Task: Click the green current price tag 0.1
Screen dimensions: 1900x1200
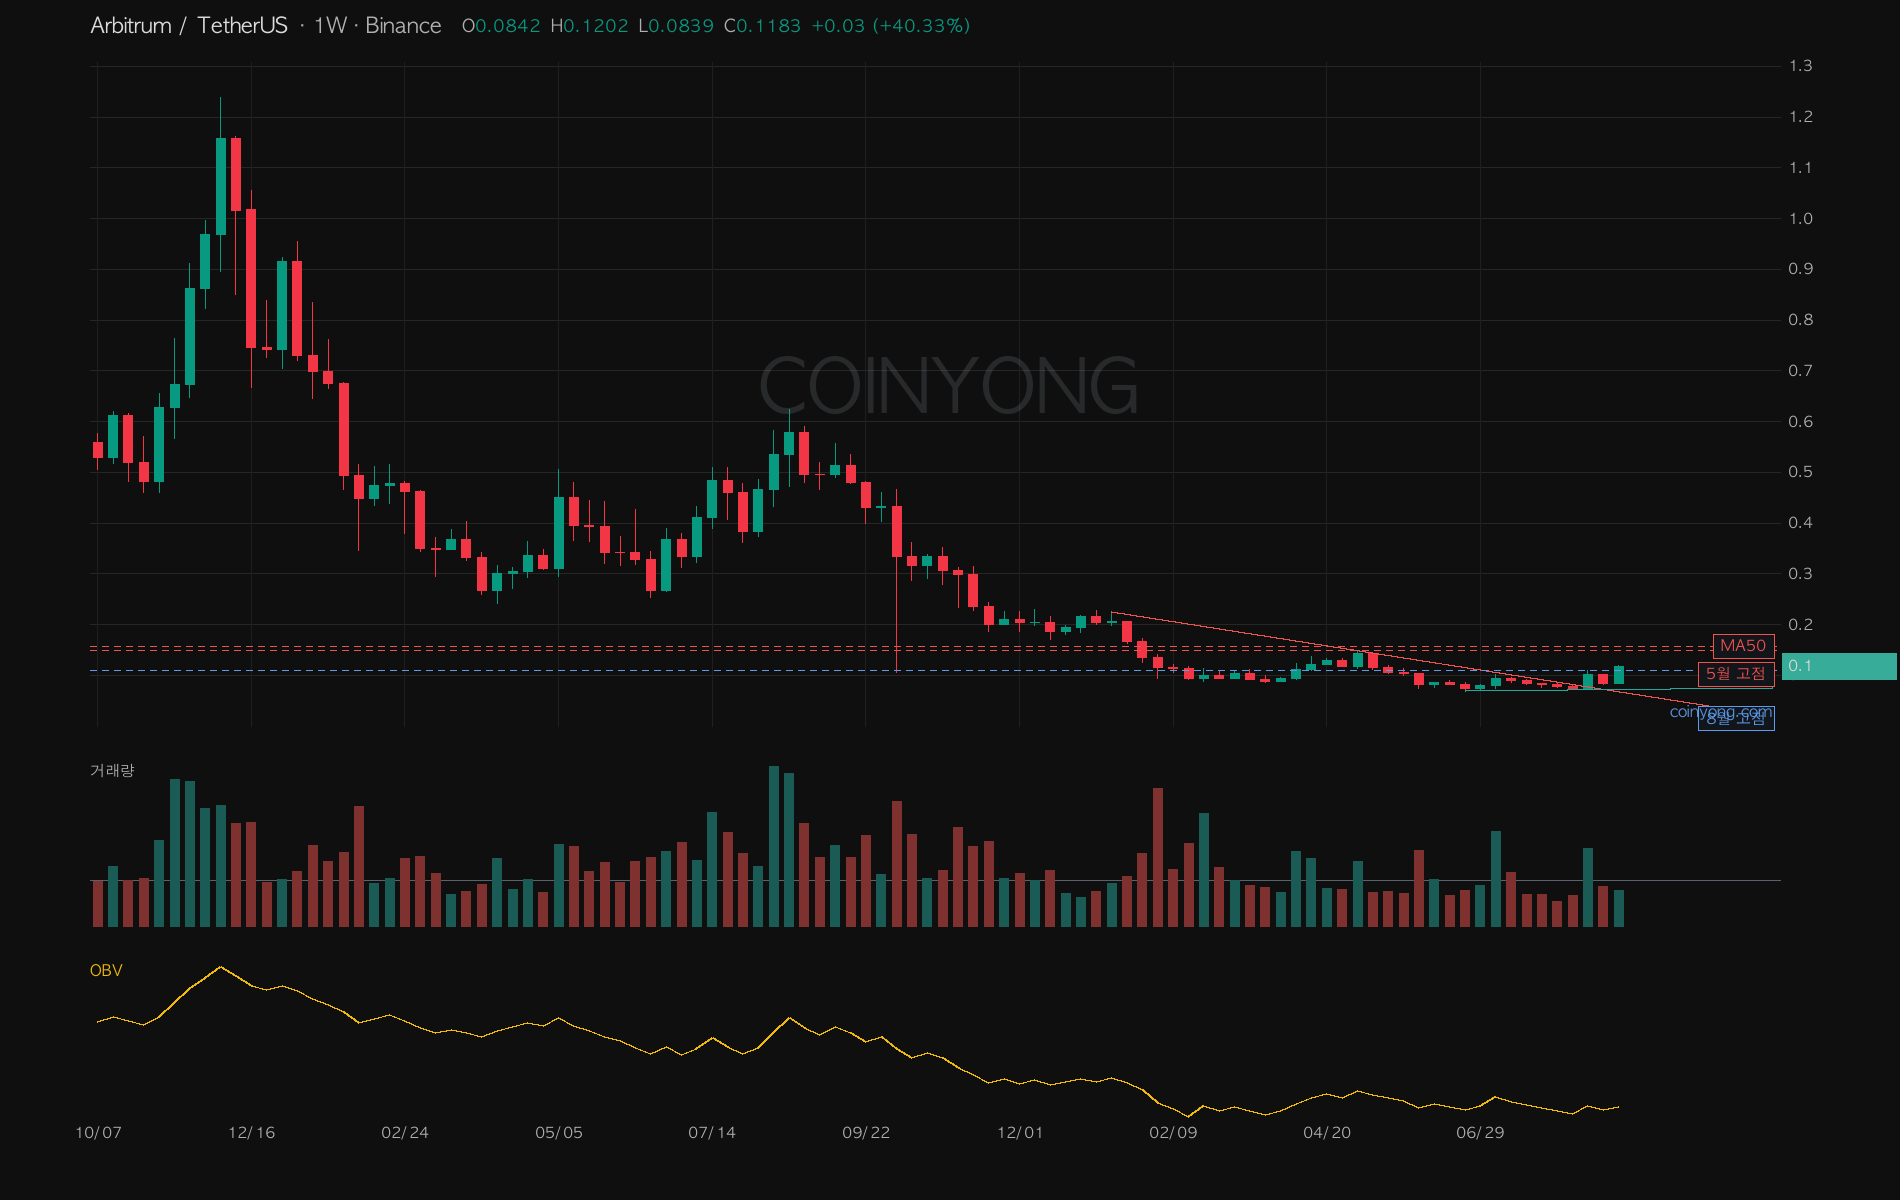Action: [x=1838, y=666]
